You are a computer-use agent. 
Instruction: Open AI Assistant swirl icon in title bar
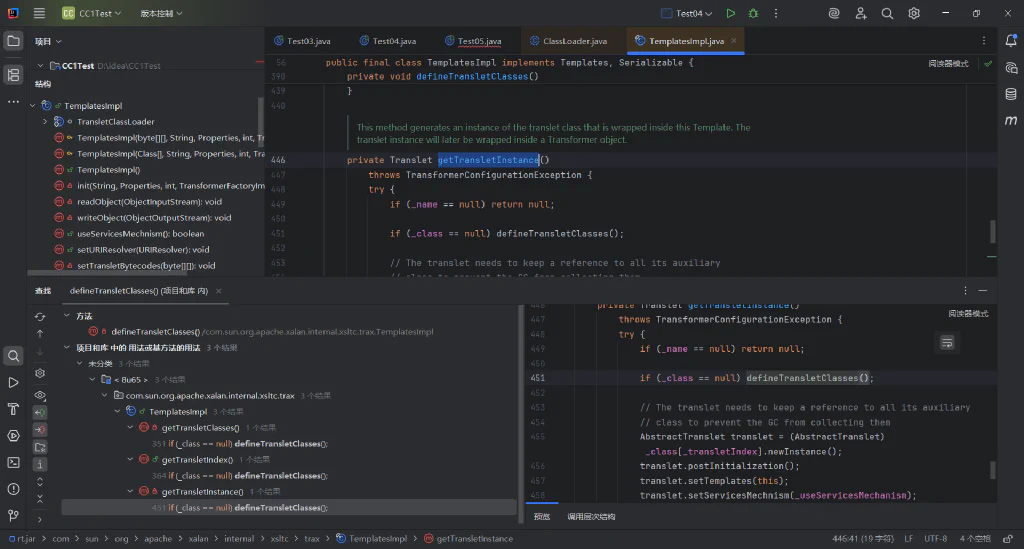click(834, 13)
